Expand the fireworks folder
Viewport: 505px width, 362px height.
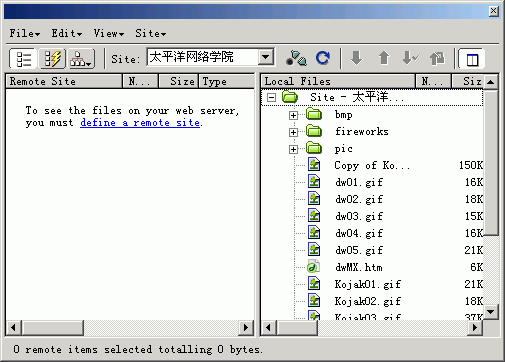pos(293,132)
